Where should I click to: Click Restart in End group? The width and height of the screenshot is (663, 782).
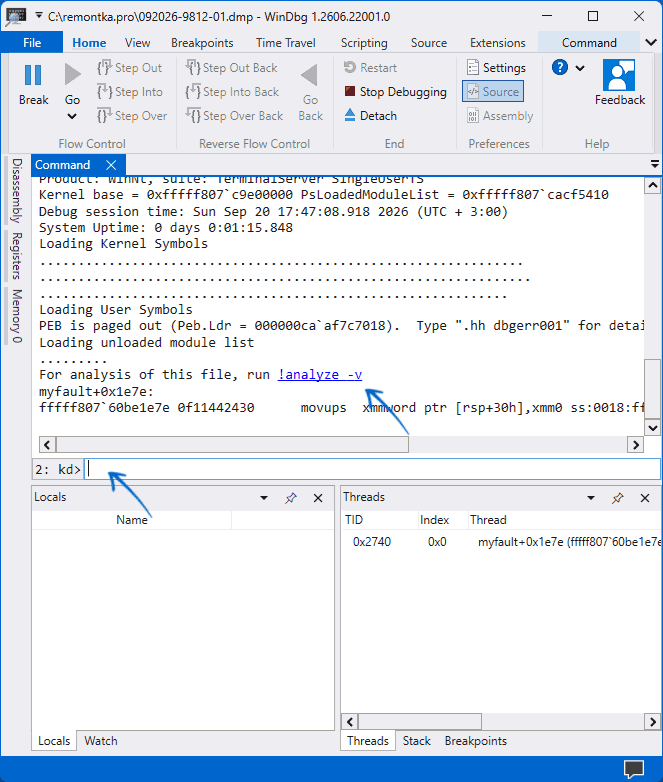(x=370, y=68)
